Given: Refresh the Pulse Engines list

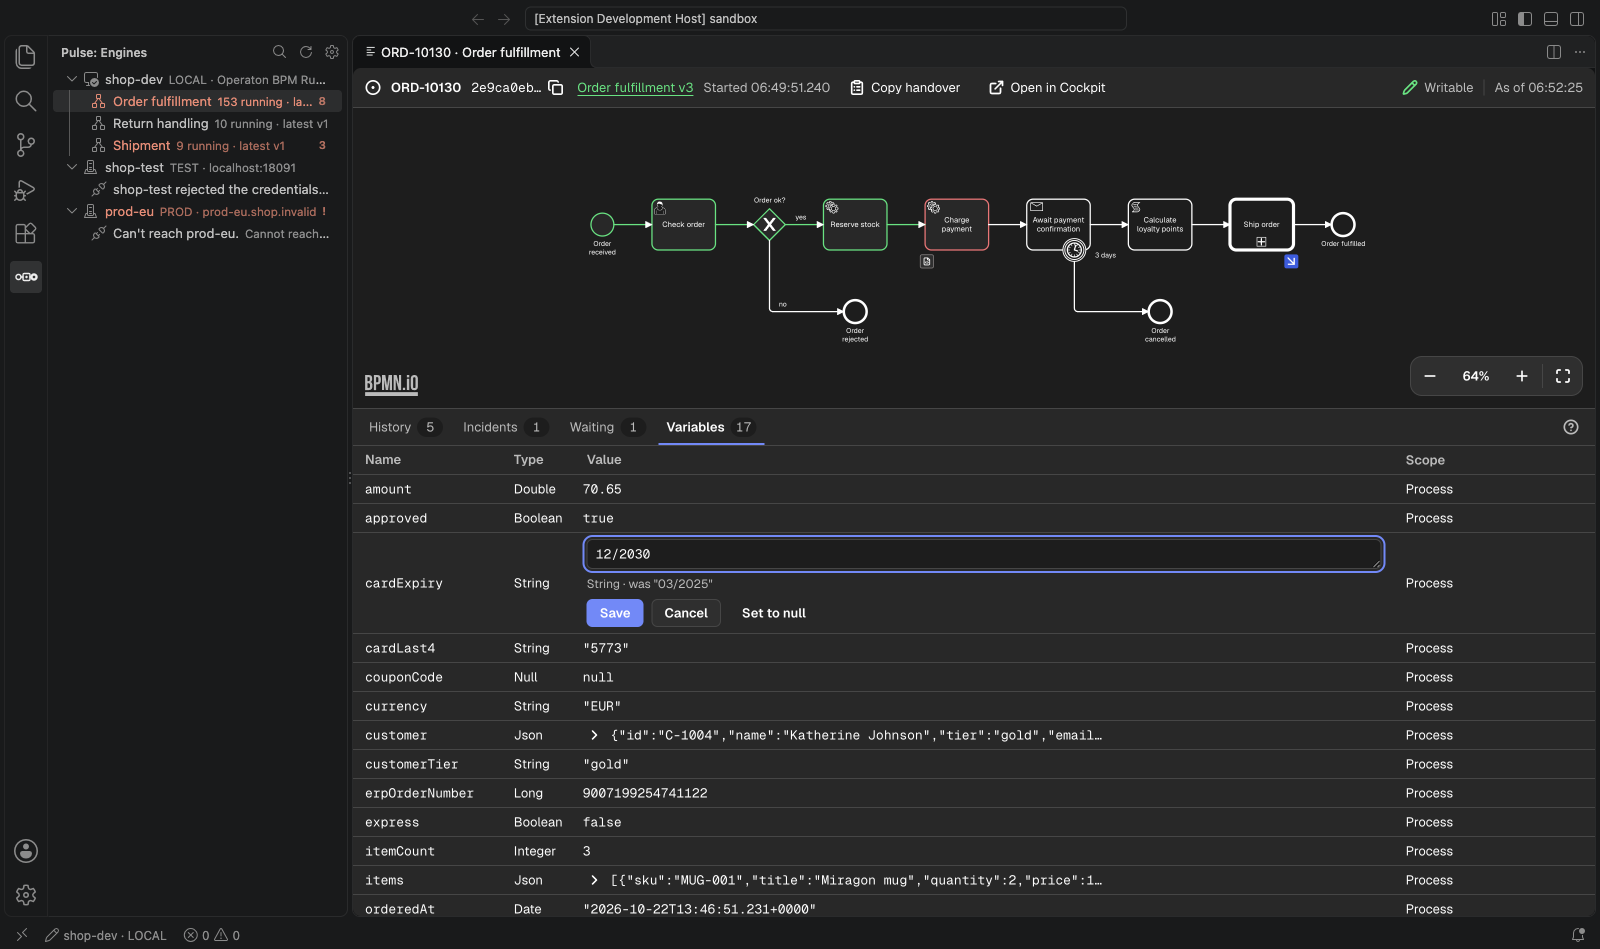Looking at the screenshot, I should tap(306, 52).
